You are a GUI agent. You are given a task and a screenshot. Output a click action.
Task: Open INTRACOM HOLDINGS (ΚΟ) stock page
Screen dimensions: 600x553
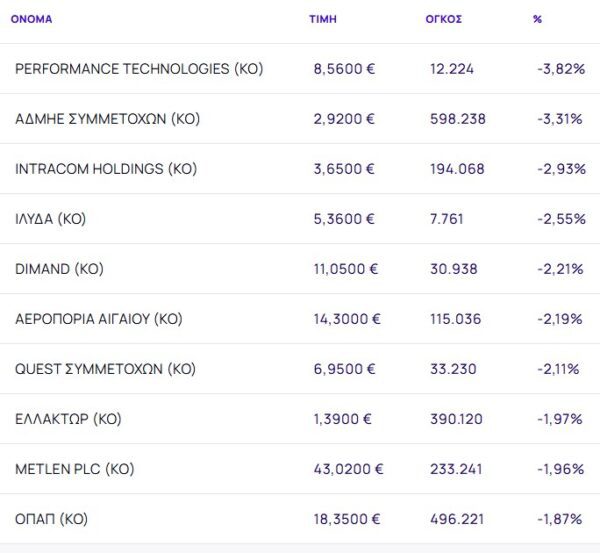coord(106,169)
